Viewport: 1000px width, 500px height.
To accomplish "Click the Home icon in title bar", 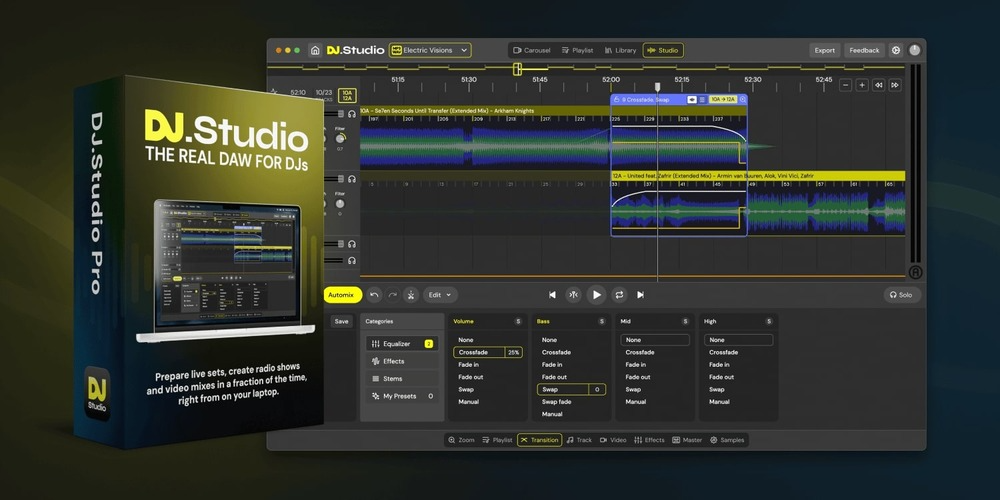I will point(315,50).
